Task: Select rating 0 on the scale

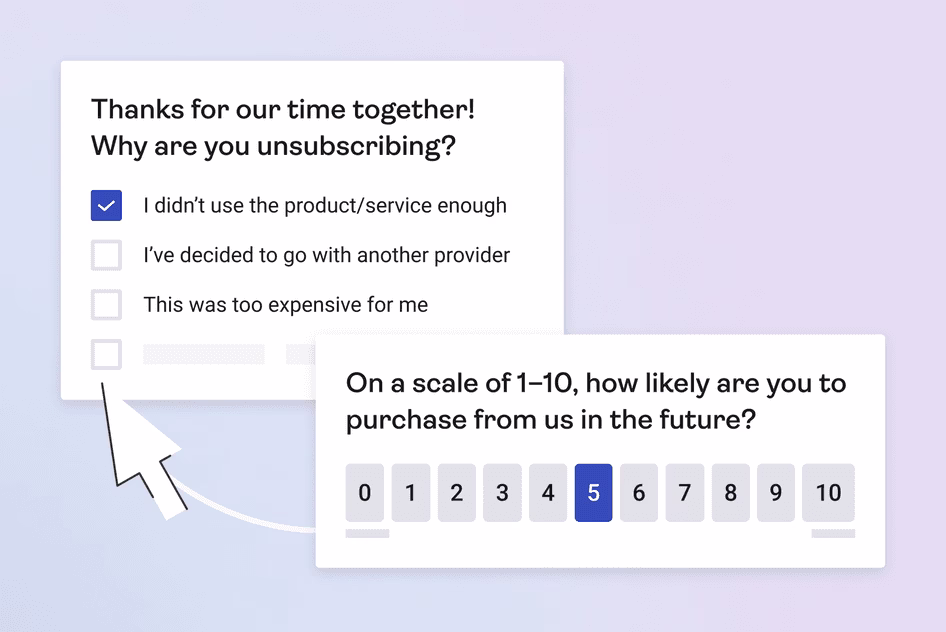Action: click(x=365, y=493)
